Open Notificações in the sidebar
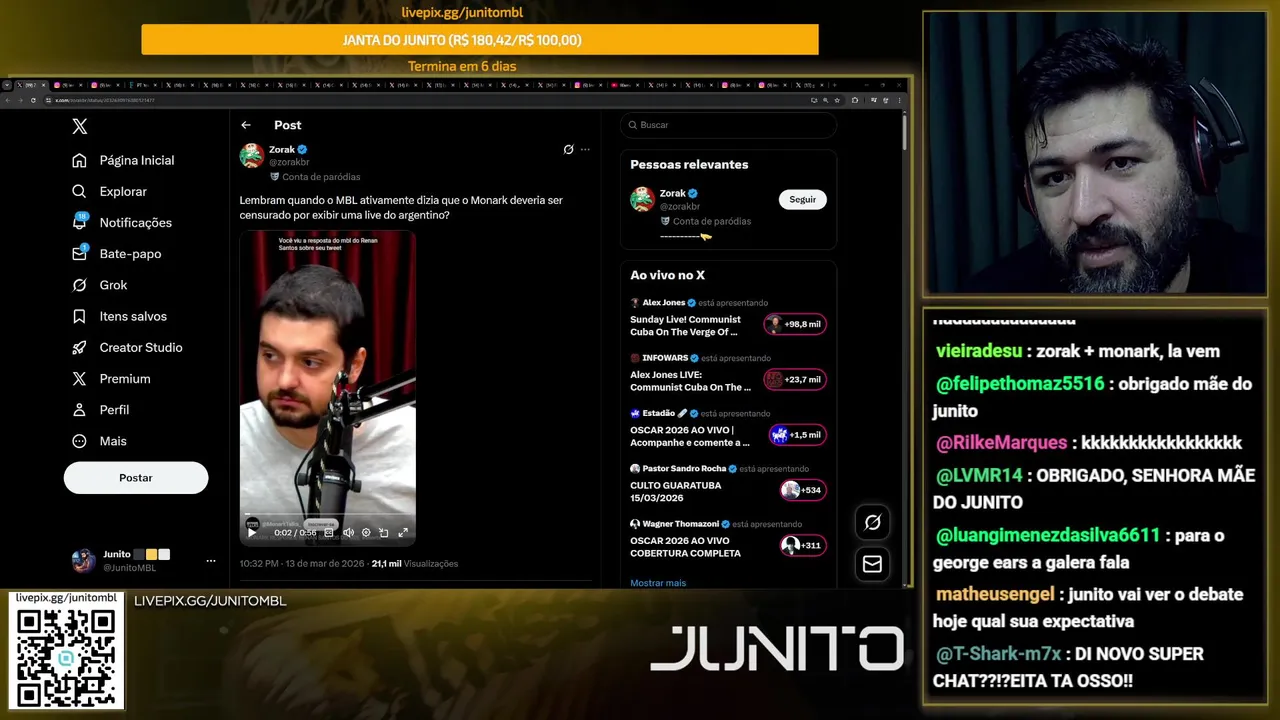 tap(122, 222)
